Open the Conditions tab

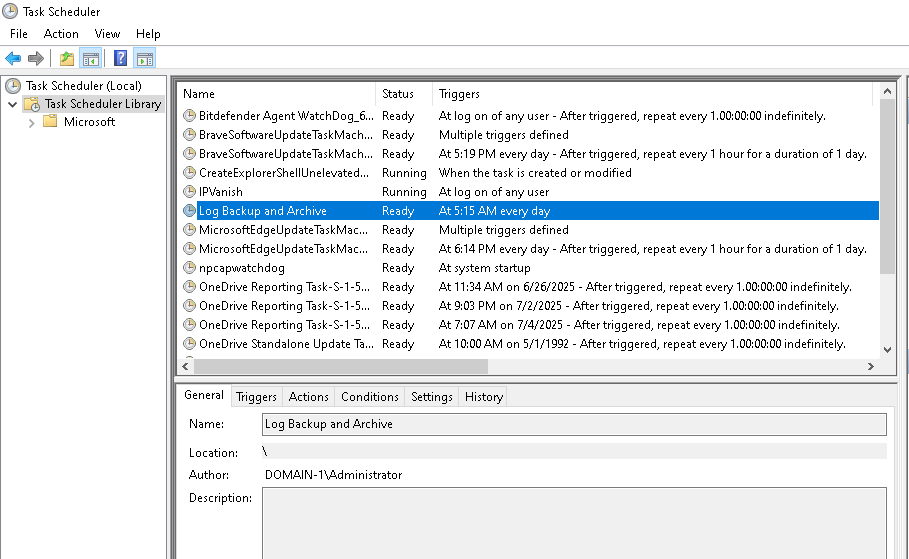(x=369, y=397)
